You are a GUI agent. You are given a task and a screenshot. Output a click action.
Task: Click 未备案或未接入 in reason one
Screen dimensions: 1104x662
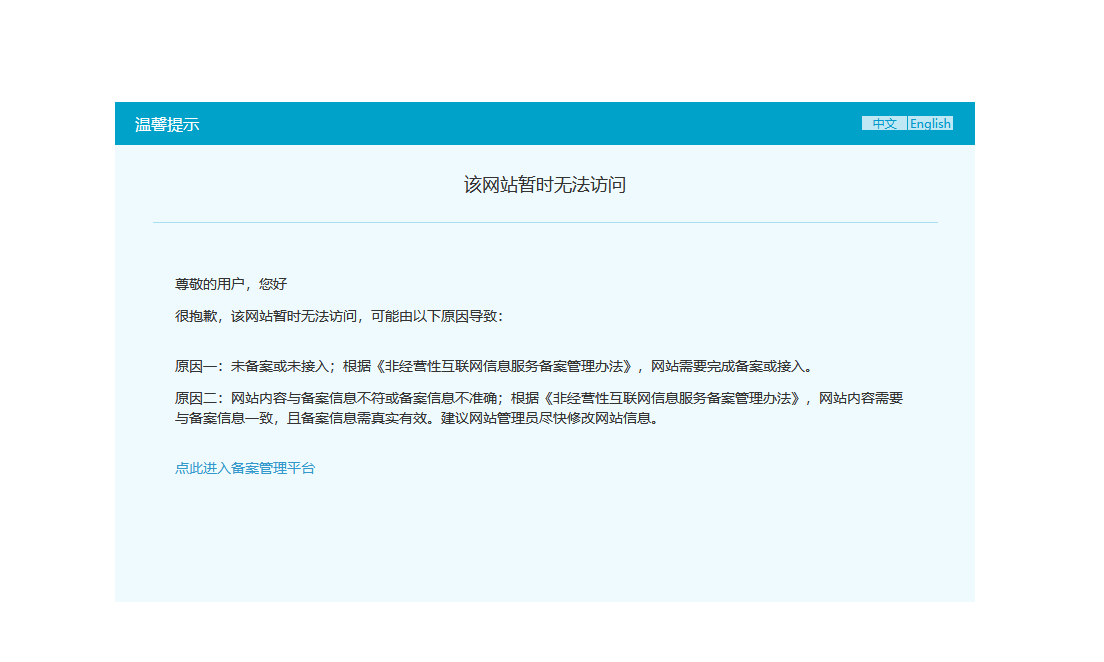[280, 367]
